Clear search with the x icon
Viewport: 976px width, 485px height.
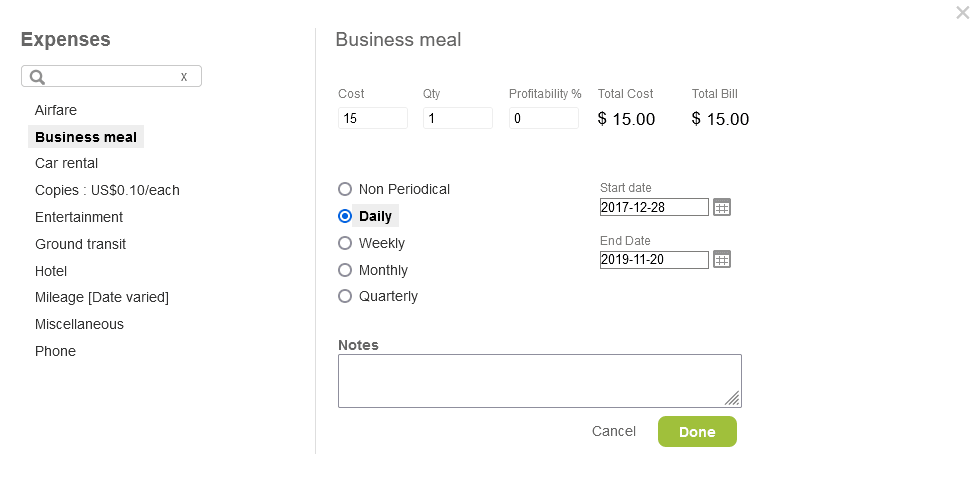(184, 76)
